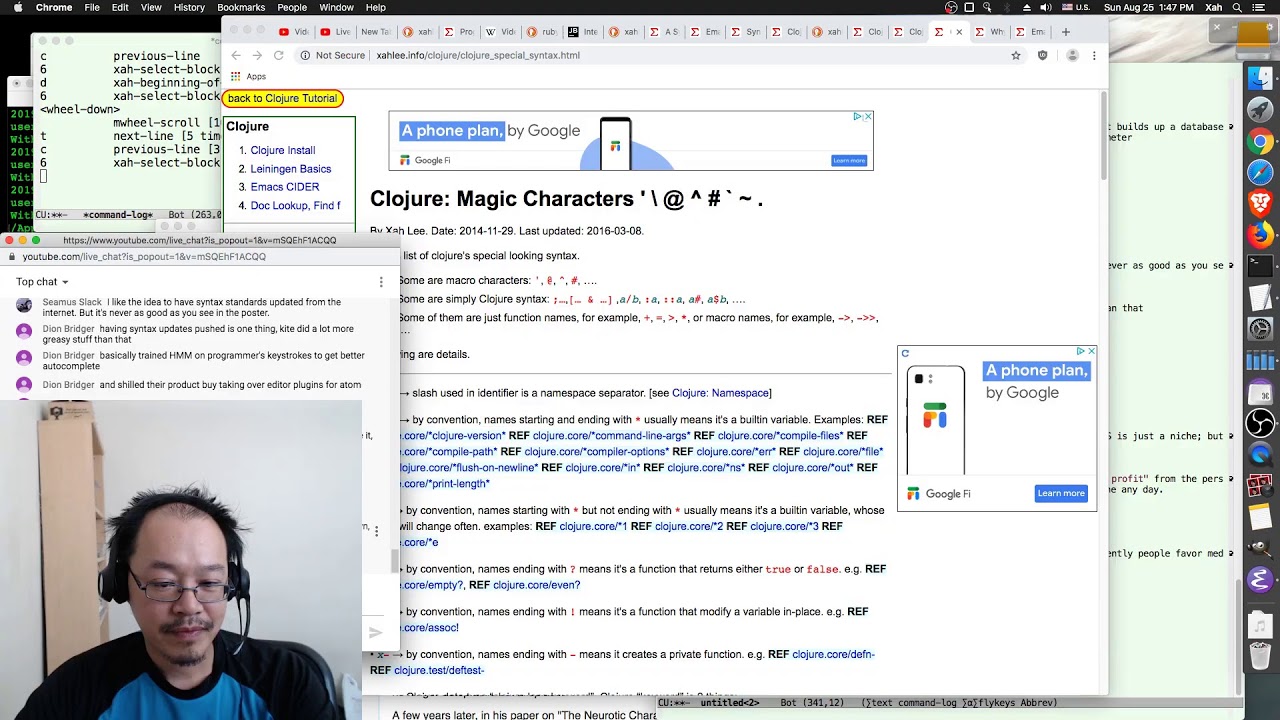This screenshot has width=1280, height=720.
Task: Open Spotlight search in menu bar
Action: (1239, 7)
